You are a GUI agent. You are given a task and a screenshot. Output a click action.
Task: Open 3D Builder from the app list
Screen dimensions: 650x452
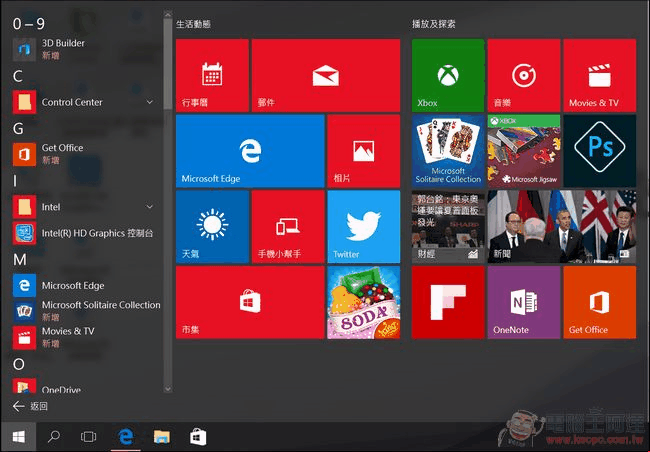coord(86,49)
